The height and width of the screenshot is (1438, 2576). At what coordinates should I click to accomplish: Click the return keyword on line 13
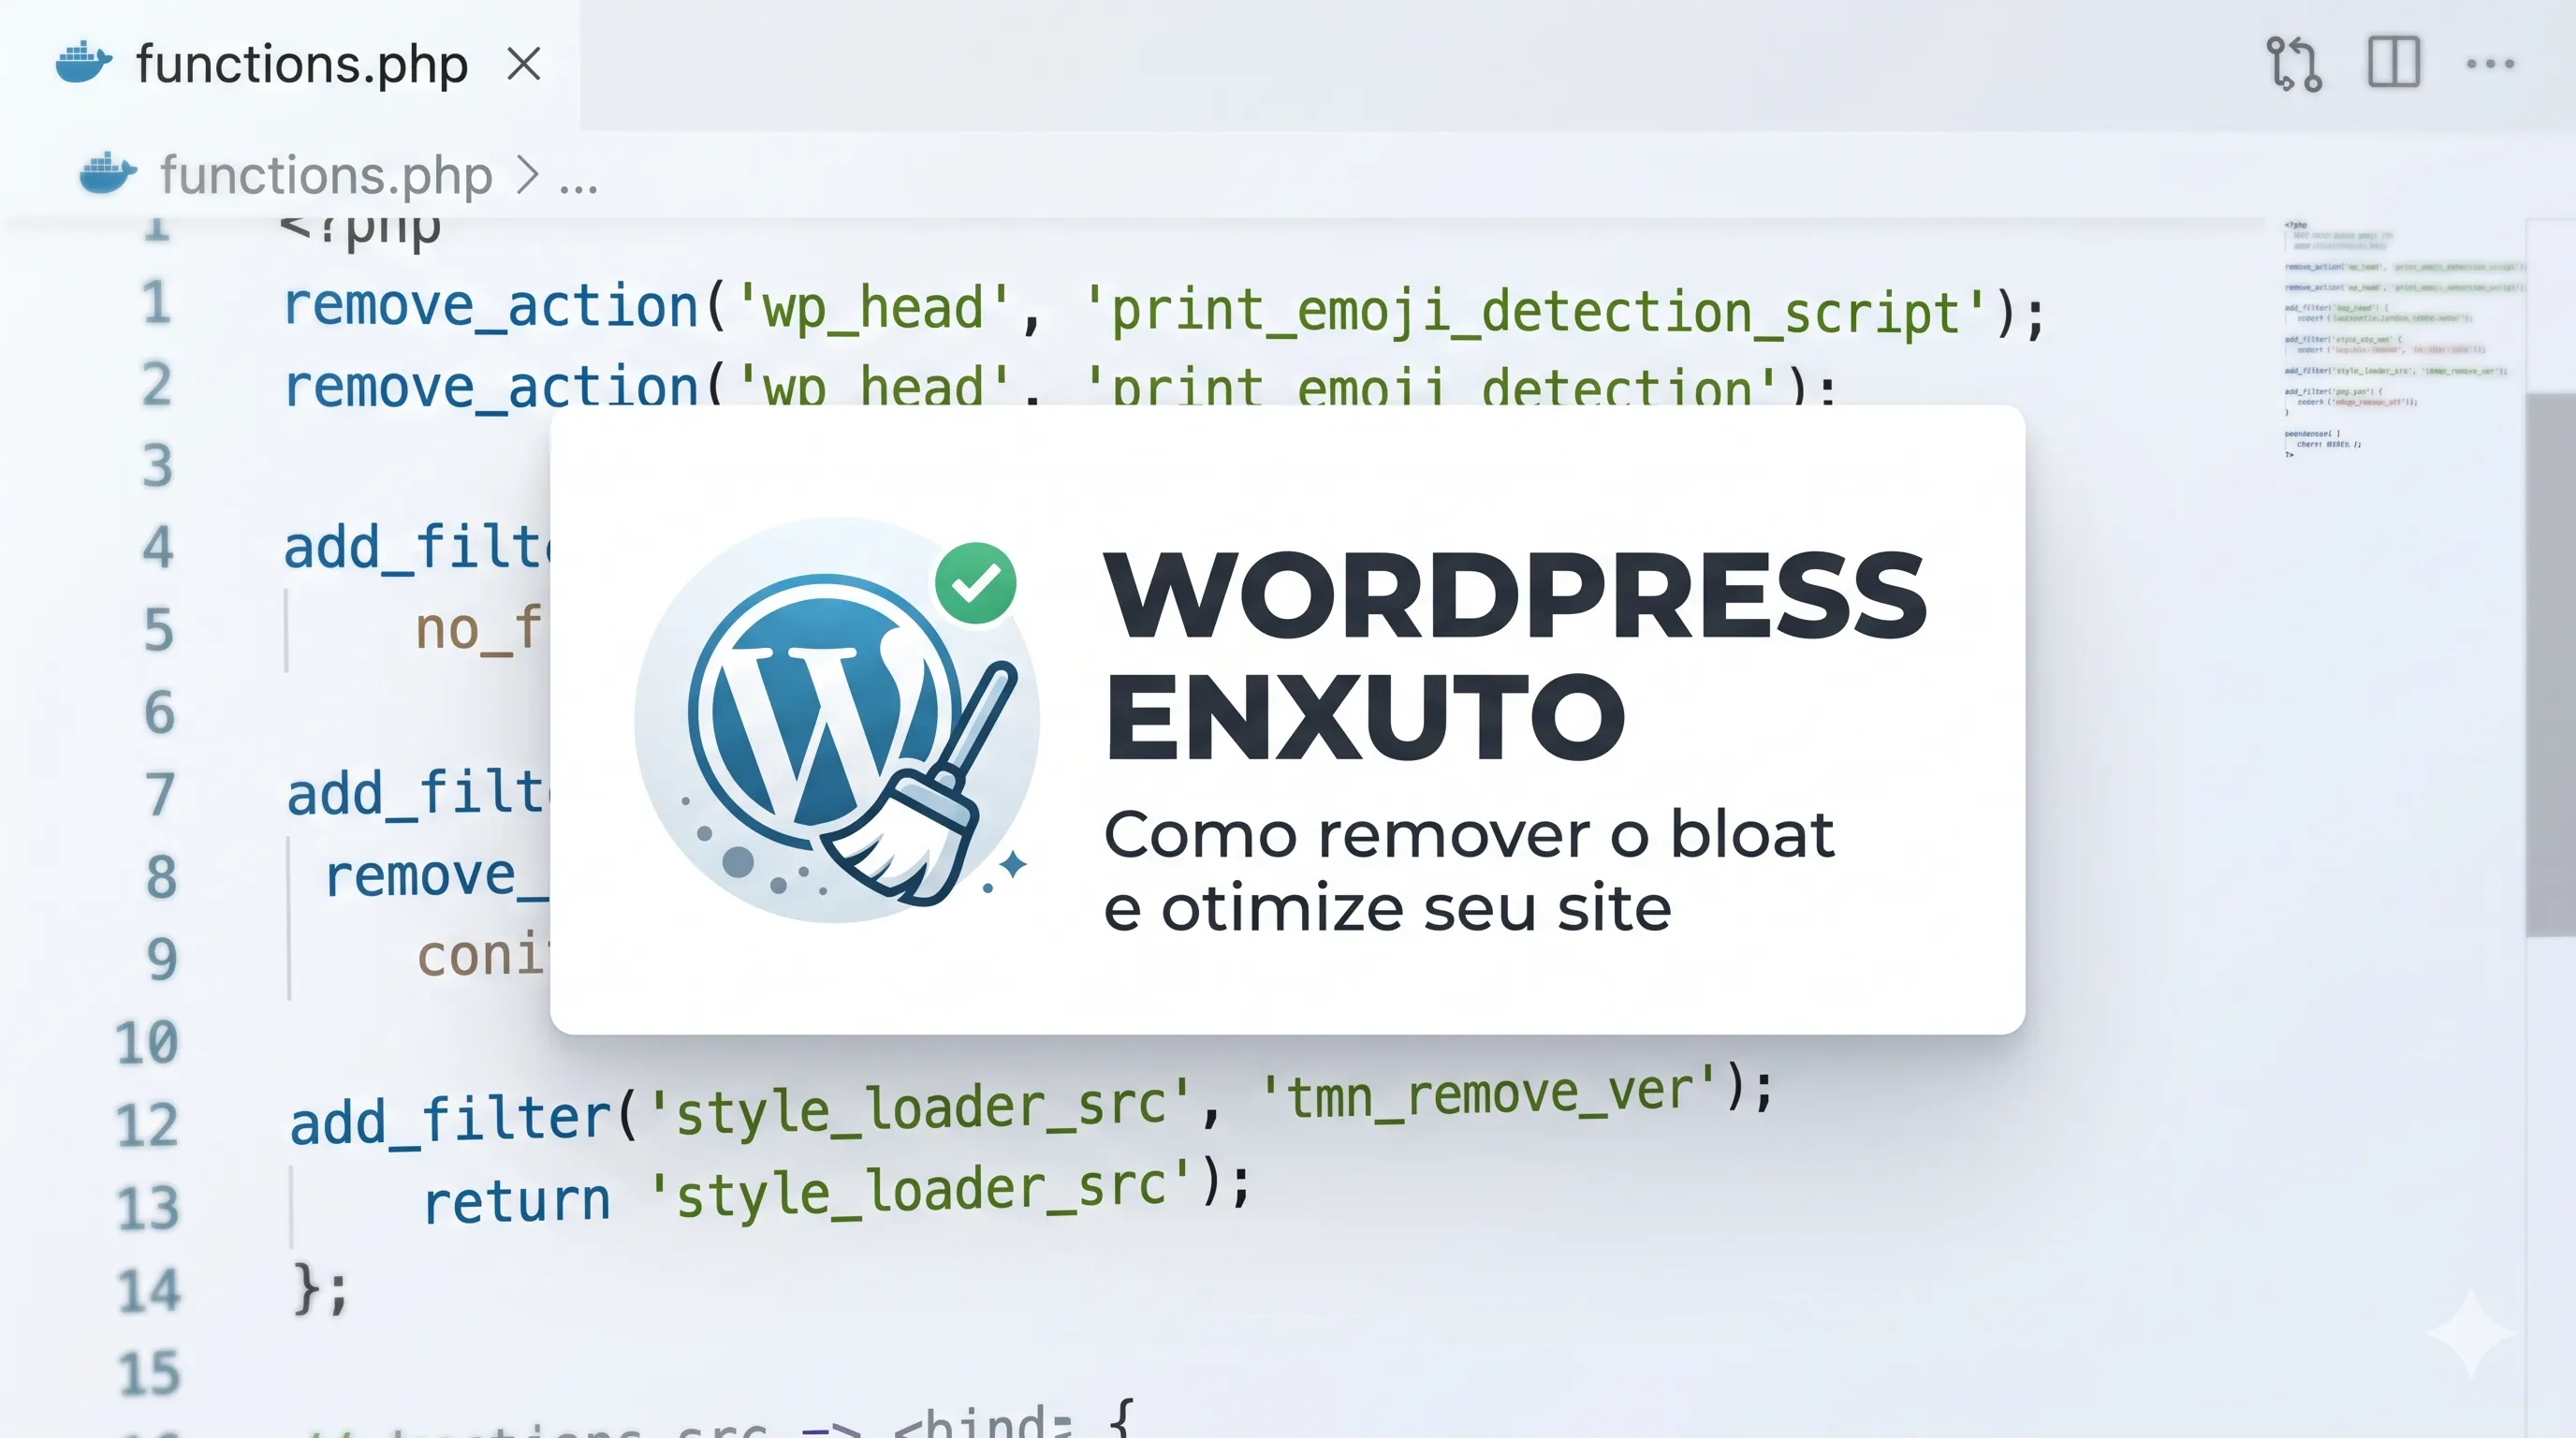click(x=516, y=1201)
